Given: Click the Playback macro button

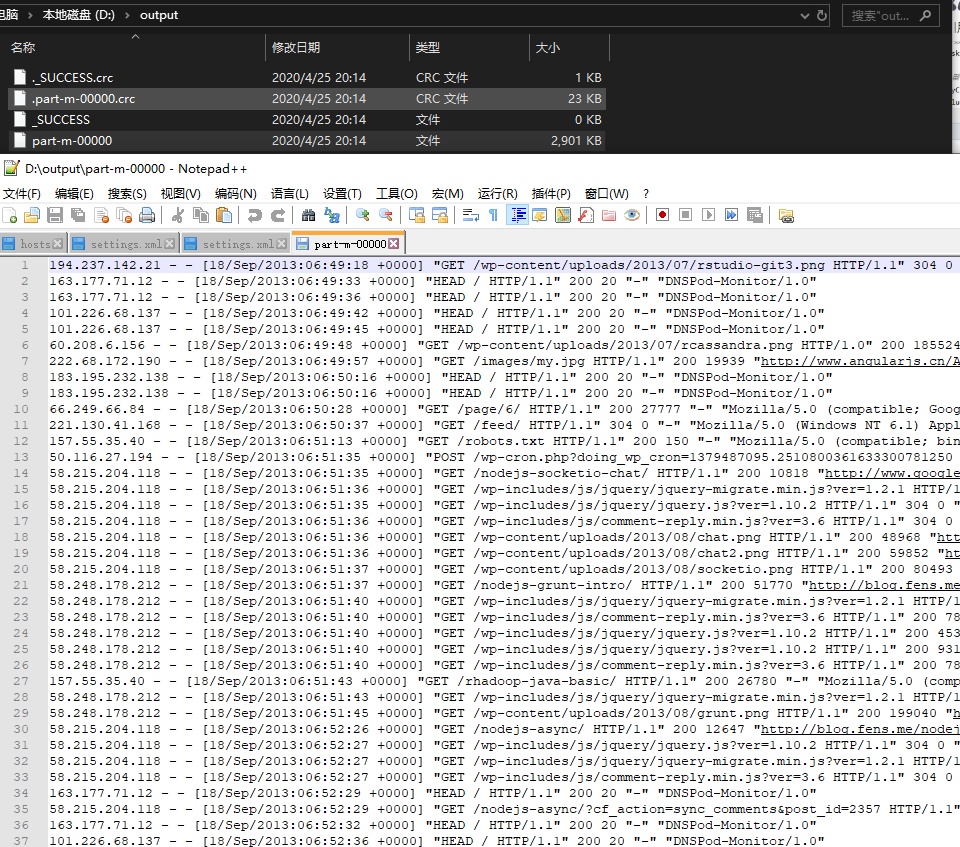Looking at the screenshot, I should coord(708,215).
